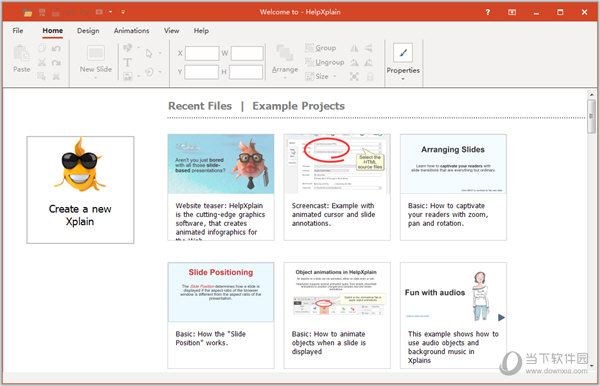Open the Fun with audios example
The width and height of the screenshot is (600, 386).
453,316
